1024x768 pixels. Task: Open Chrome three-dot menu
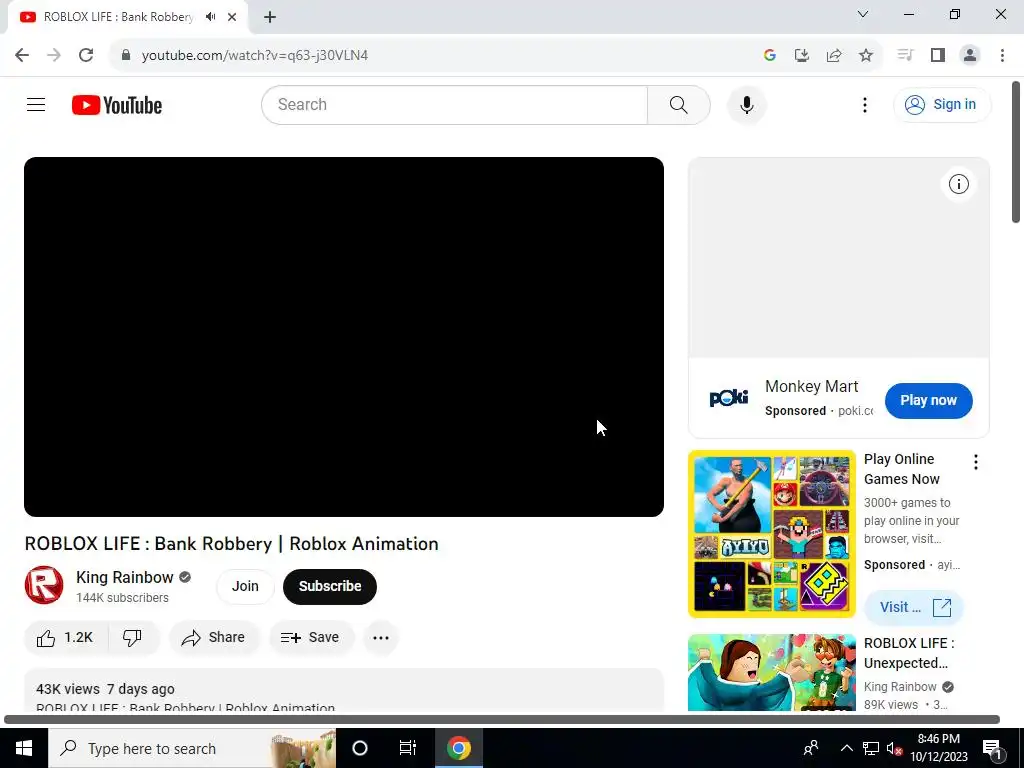(1002, 56)
